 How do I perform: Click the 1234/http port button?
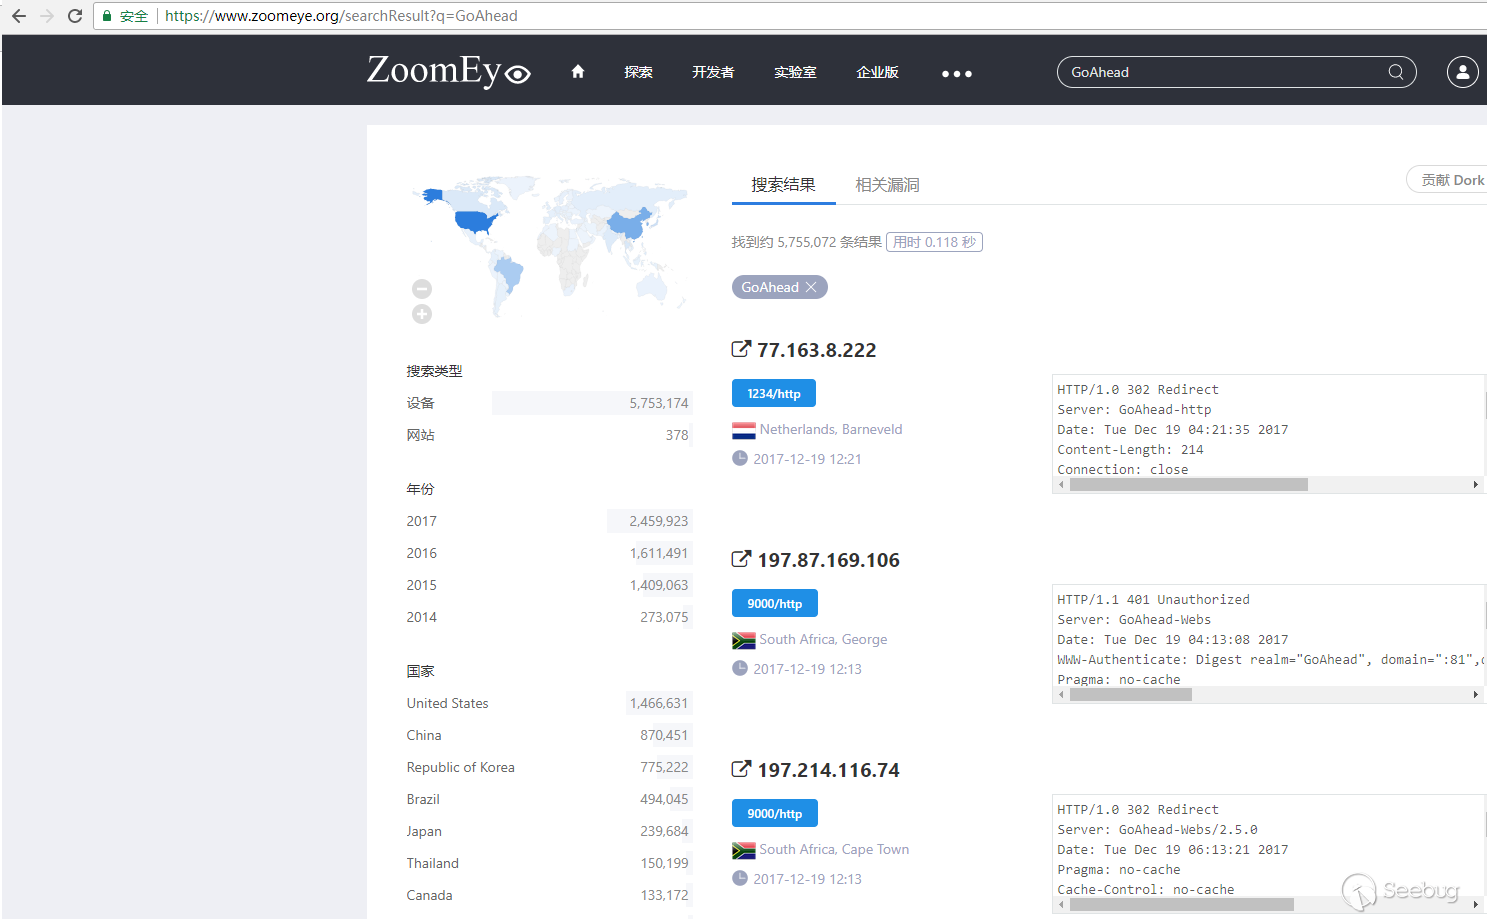(774, 393)
